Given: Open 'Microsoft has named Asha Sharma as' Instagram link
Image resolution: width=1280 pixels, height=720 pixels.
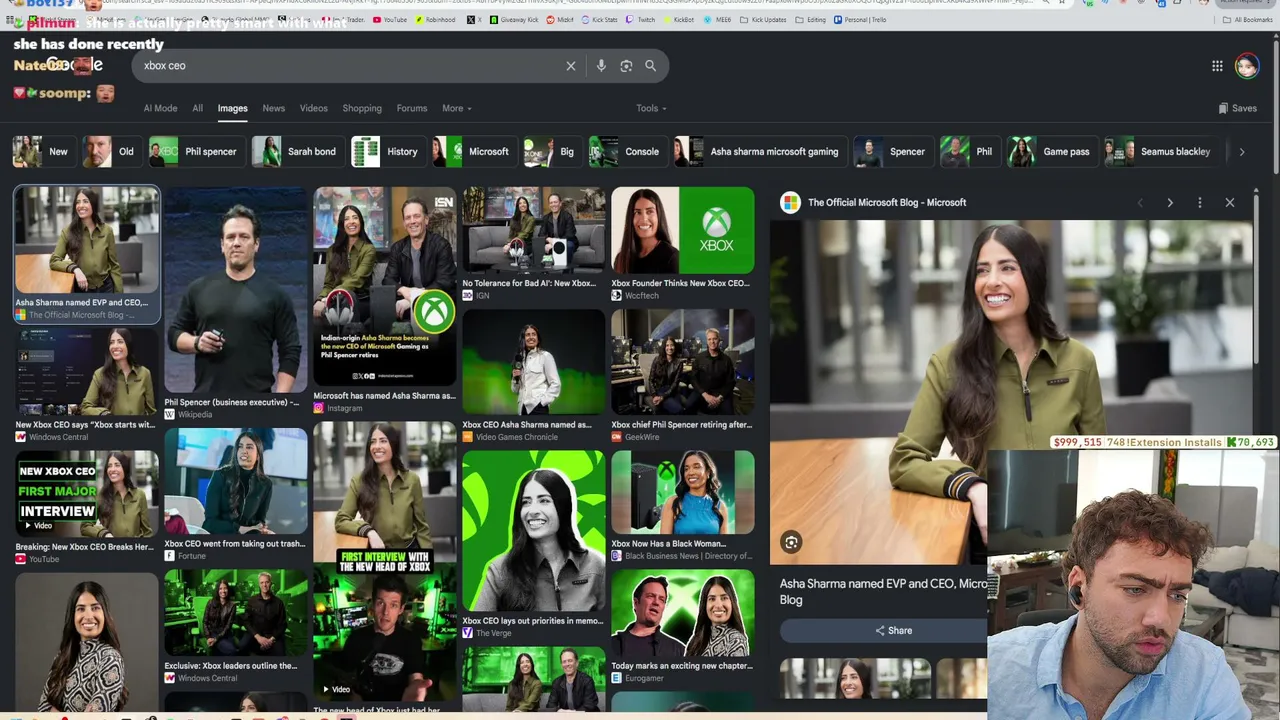Looking at the screenshot, I should pyautogui.click(x=385, y=396).
